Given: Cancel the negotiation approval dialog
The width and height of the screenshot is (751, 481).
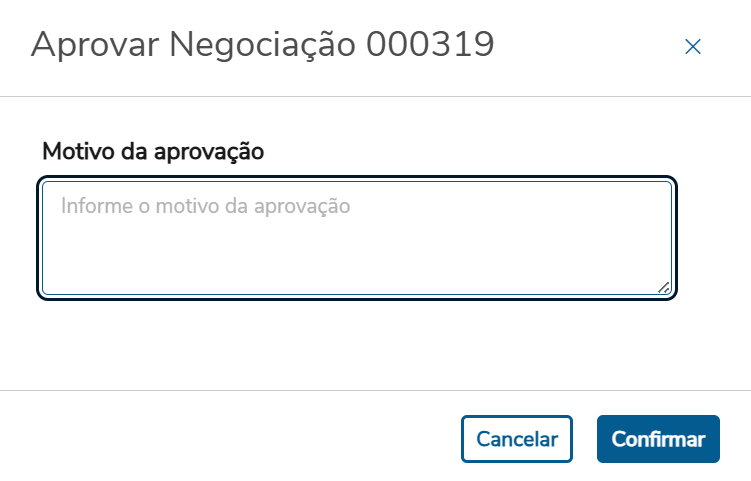Looking at the screenshot, I should tap(517, 439).
